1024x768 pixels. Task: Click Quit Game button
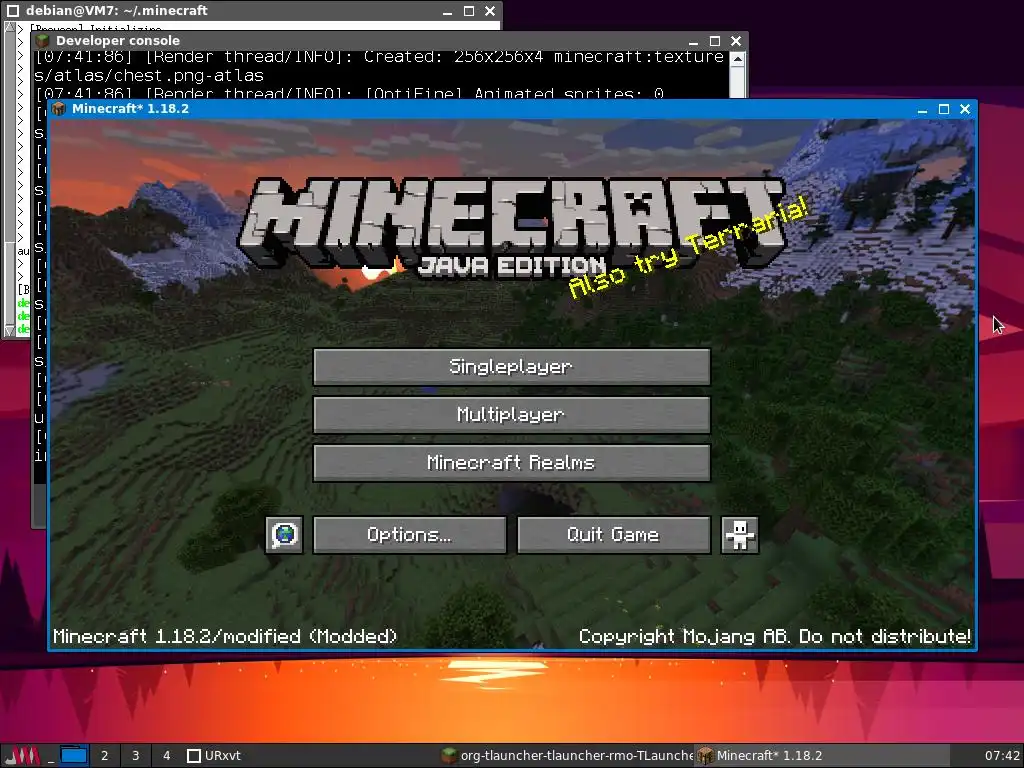[x=614, y=535]
